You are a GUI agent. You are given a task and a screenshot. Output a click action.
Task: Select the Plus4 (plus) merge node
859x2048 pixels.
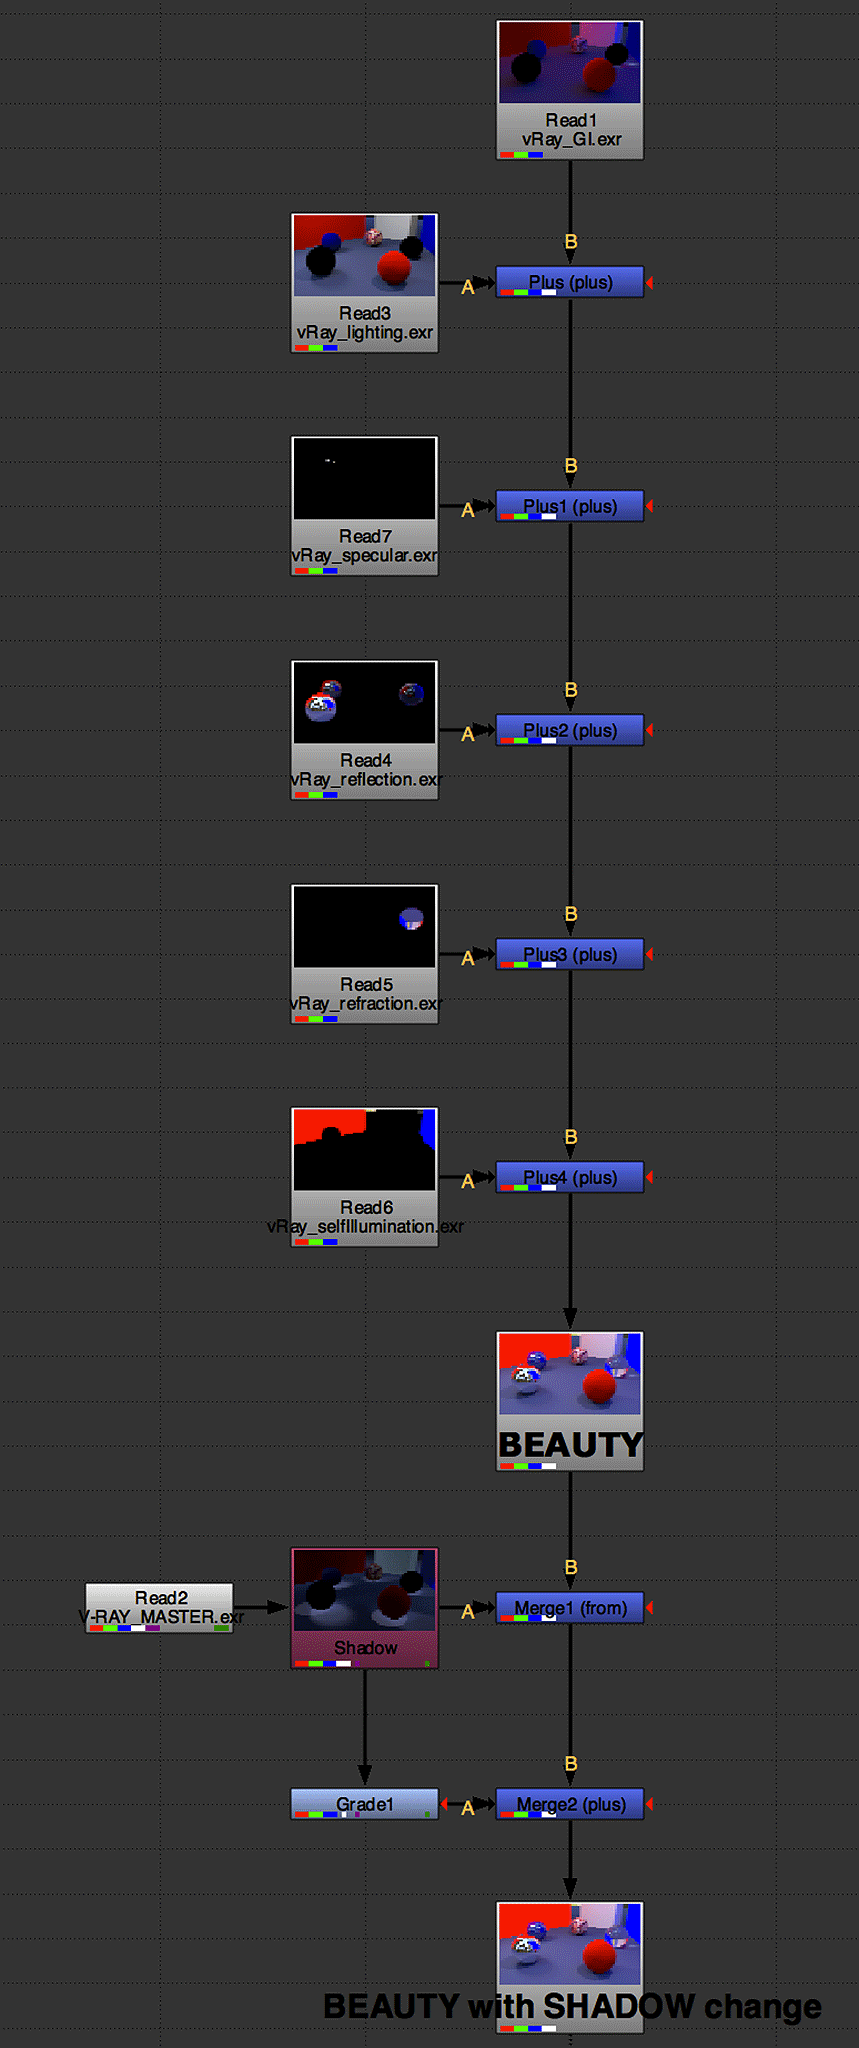click(x=570, y=1178)
